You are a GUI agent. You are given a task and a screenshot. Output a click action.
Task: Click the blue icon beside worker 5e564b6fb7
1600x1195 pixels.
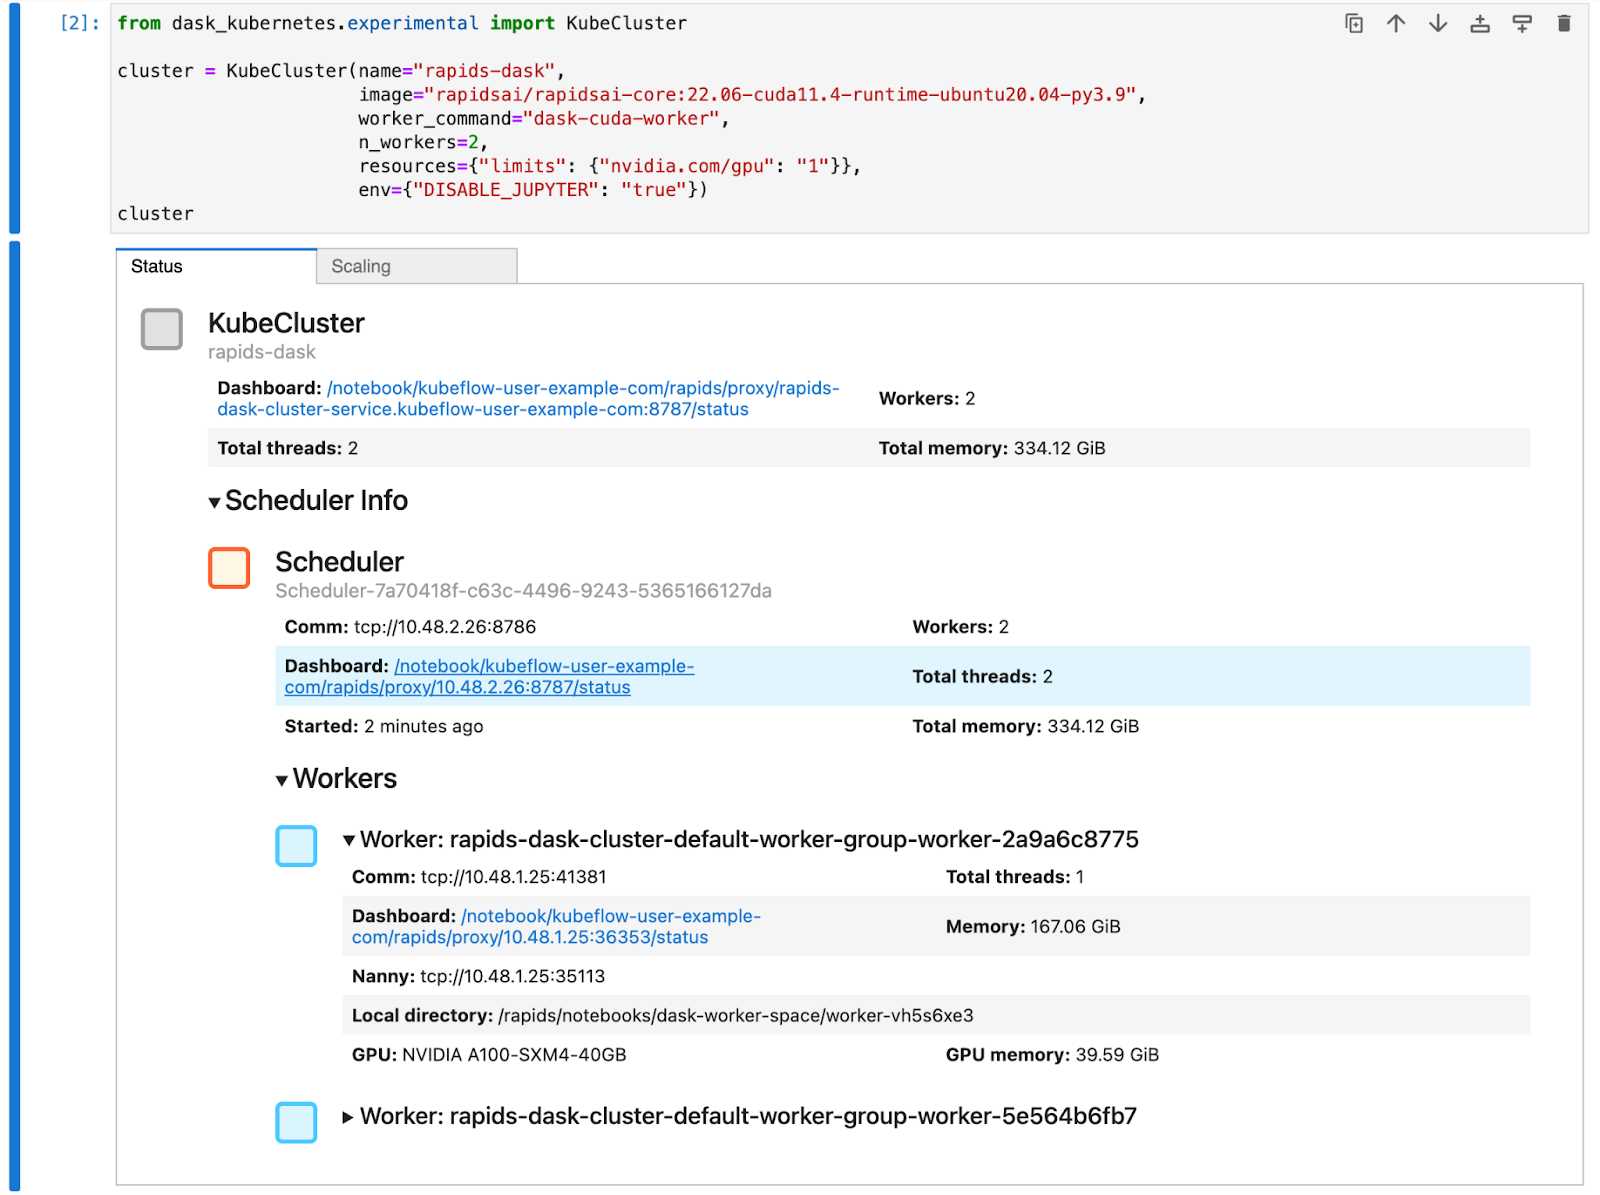tap(296, 1122)
